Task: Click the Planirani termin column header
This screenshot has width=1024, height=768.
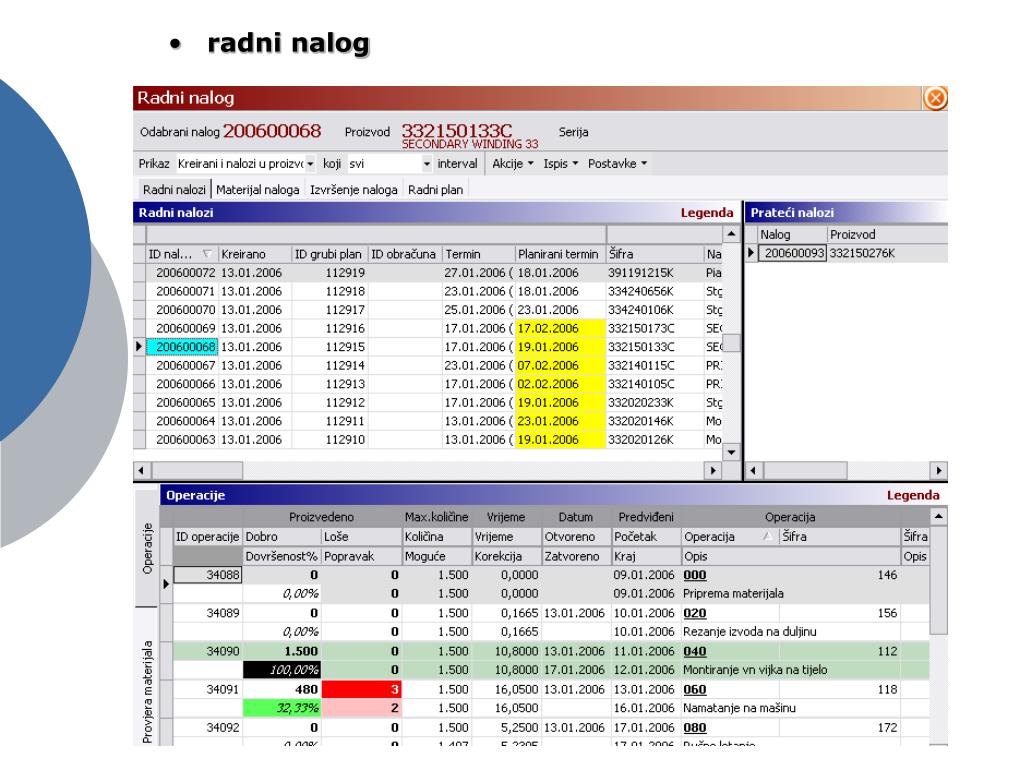Action: click(560, 254)
